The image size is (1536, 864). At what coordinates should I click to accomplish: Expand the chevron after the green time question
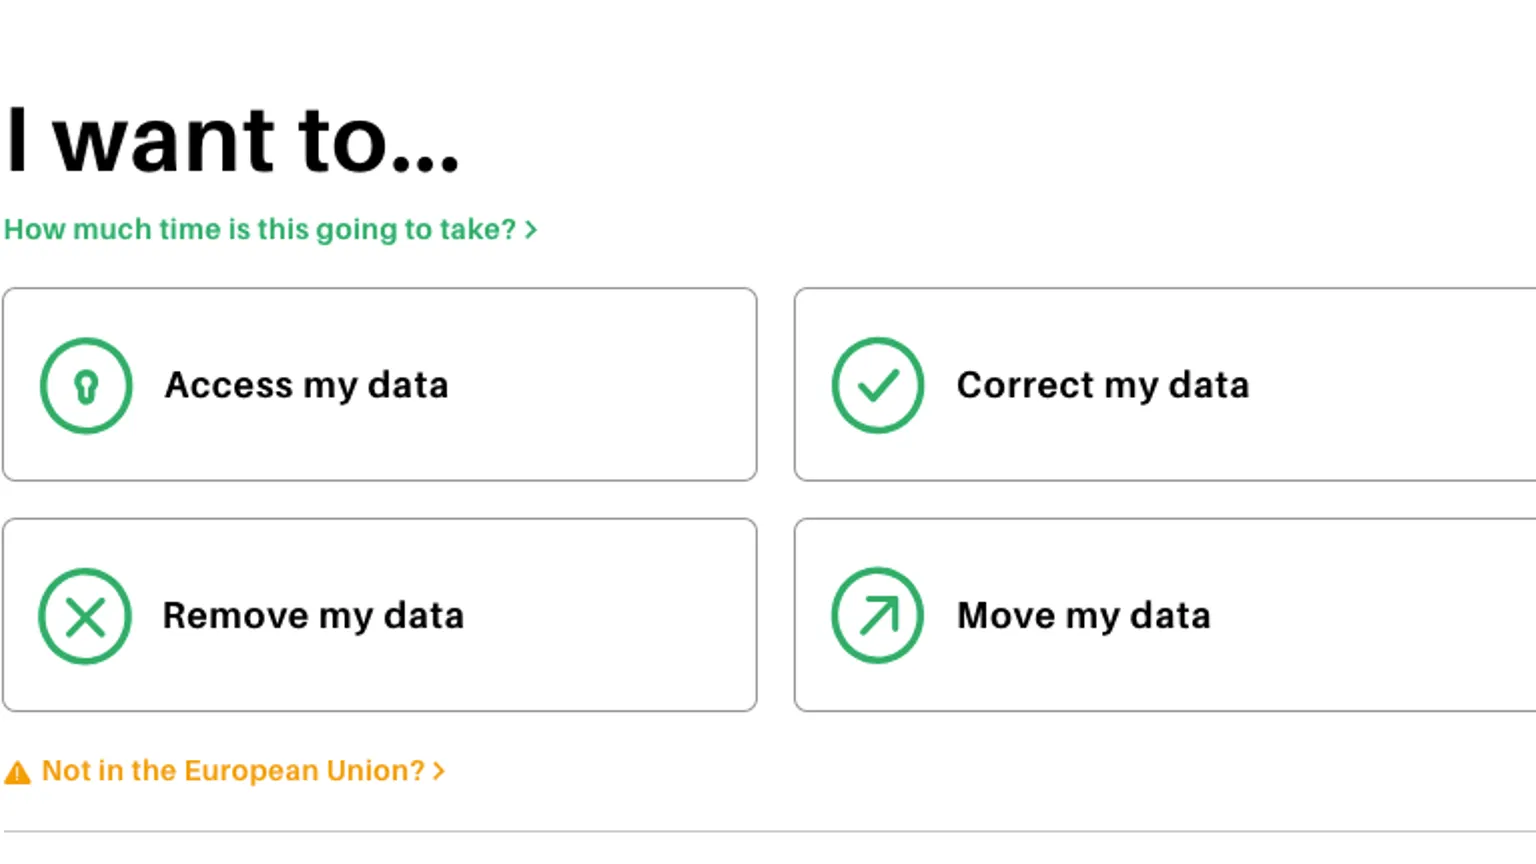point(531,230)
